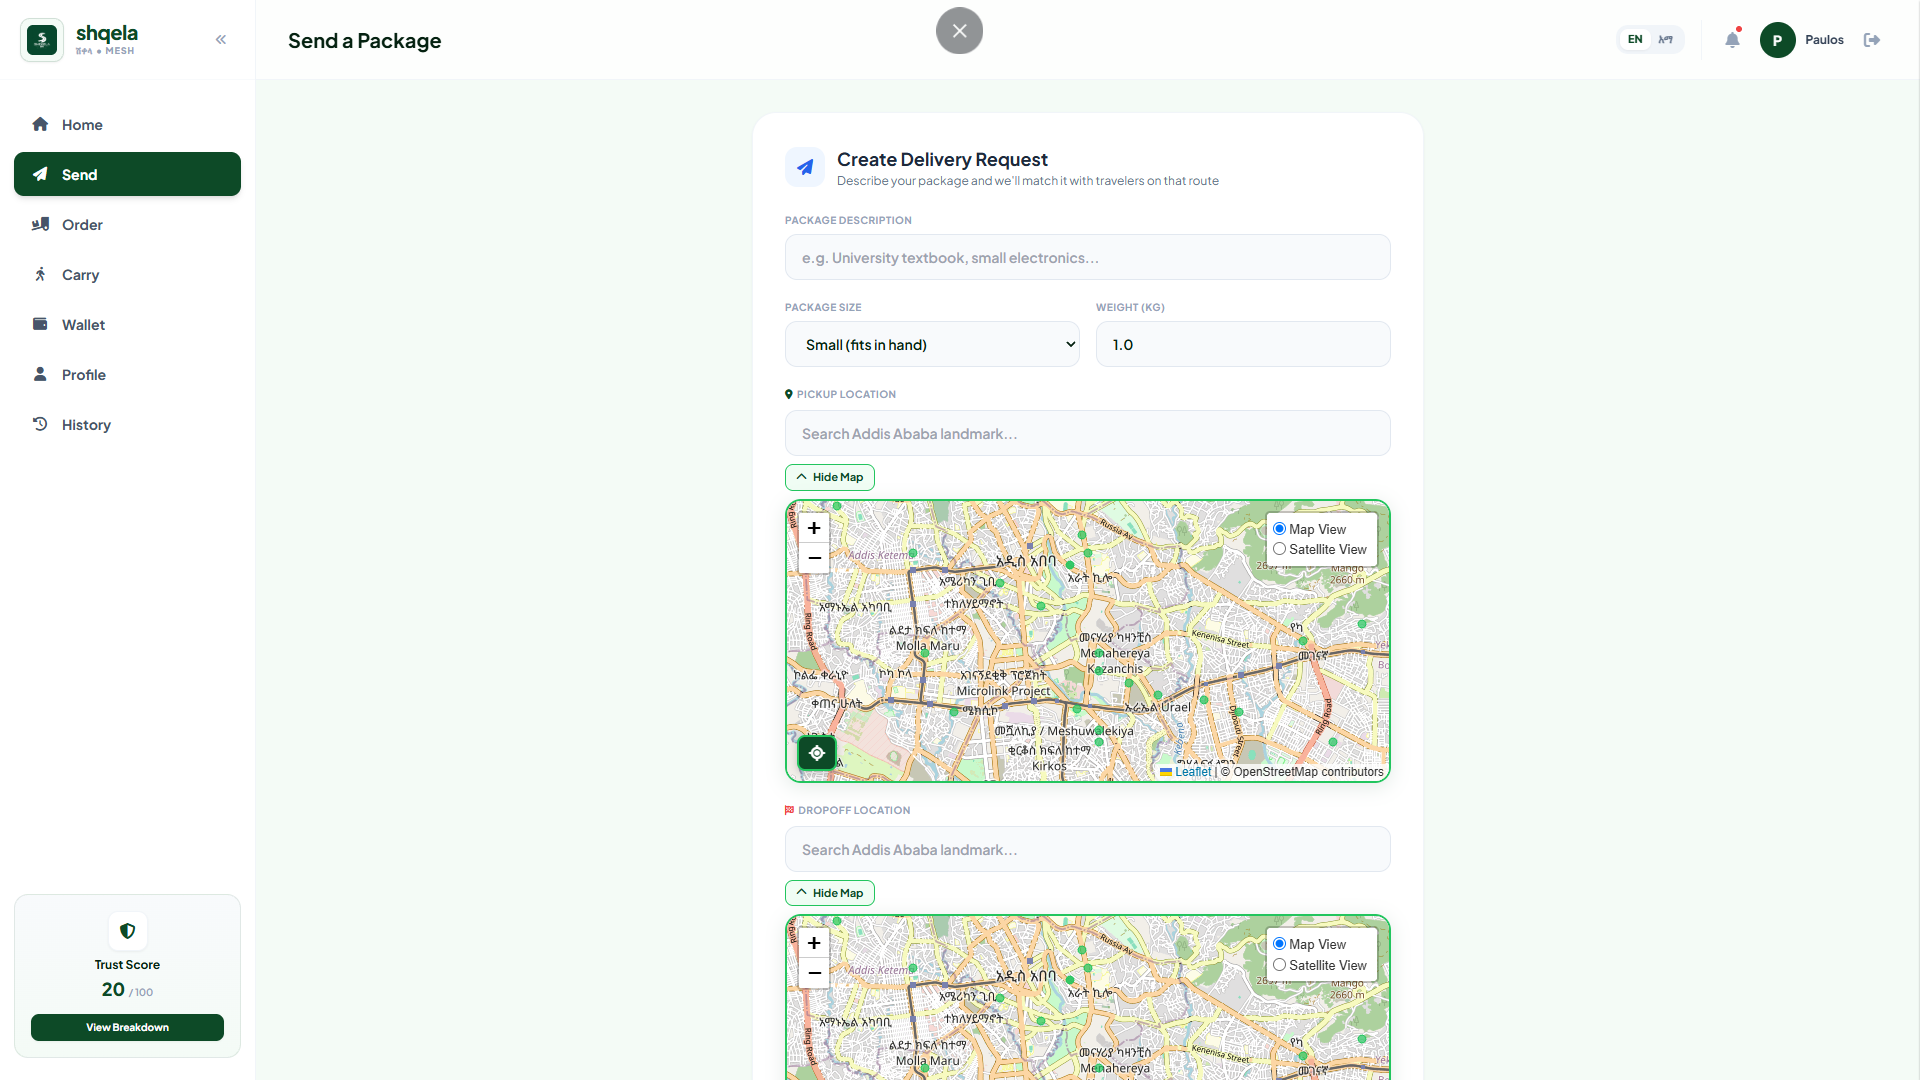Click the pickup location search field
This screenshot has width=1920, height=1080.
coord(1087,433)
